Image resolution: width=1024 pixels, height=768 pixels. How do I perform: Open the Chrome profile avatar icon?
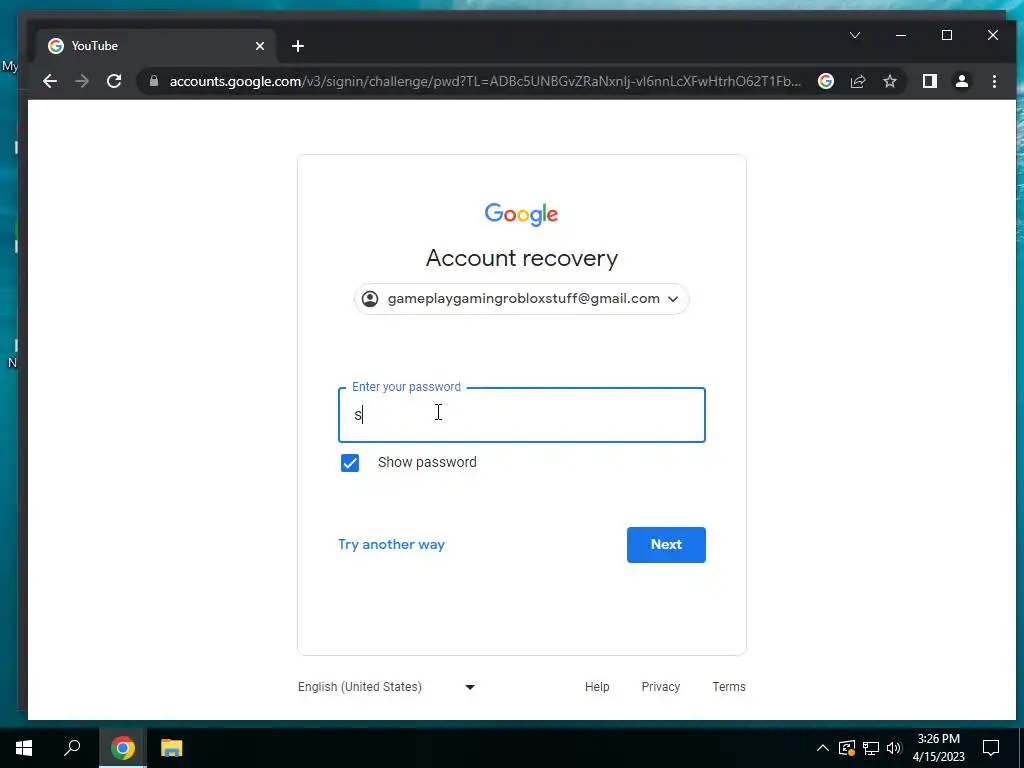[x=961, y=81]
